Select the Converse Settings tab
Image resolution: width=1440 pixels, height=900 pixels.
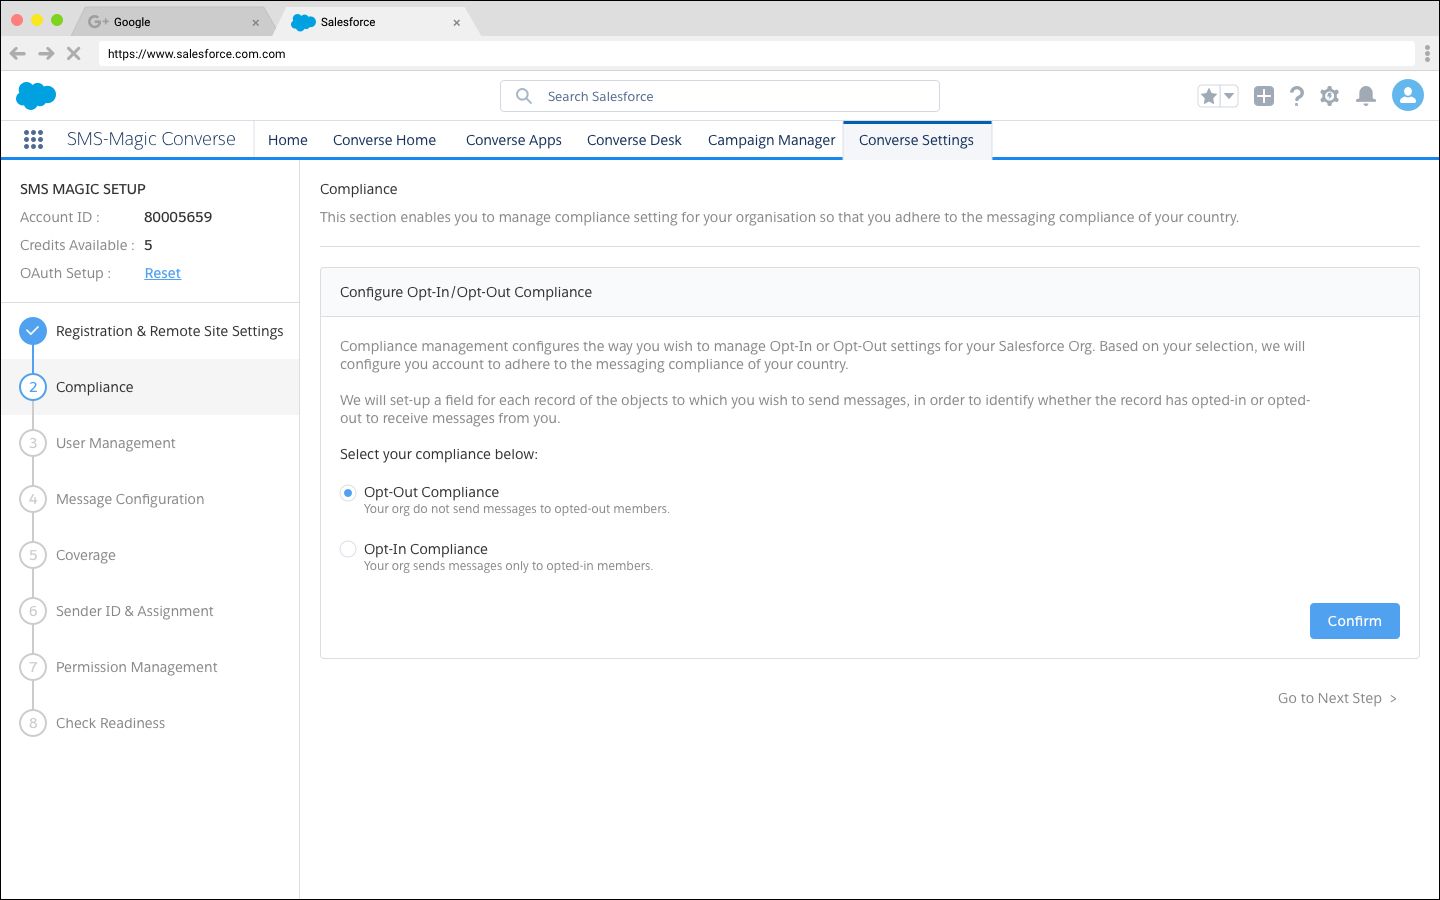[x=916, y=140]
